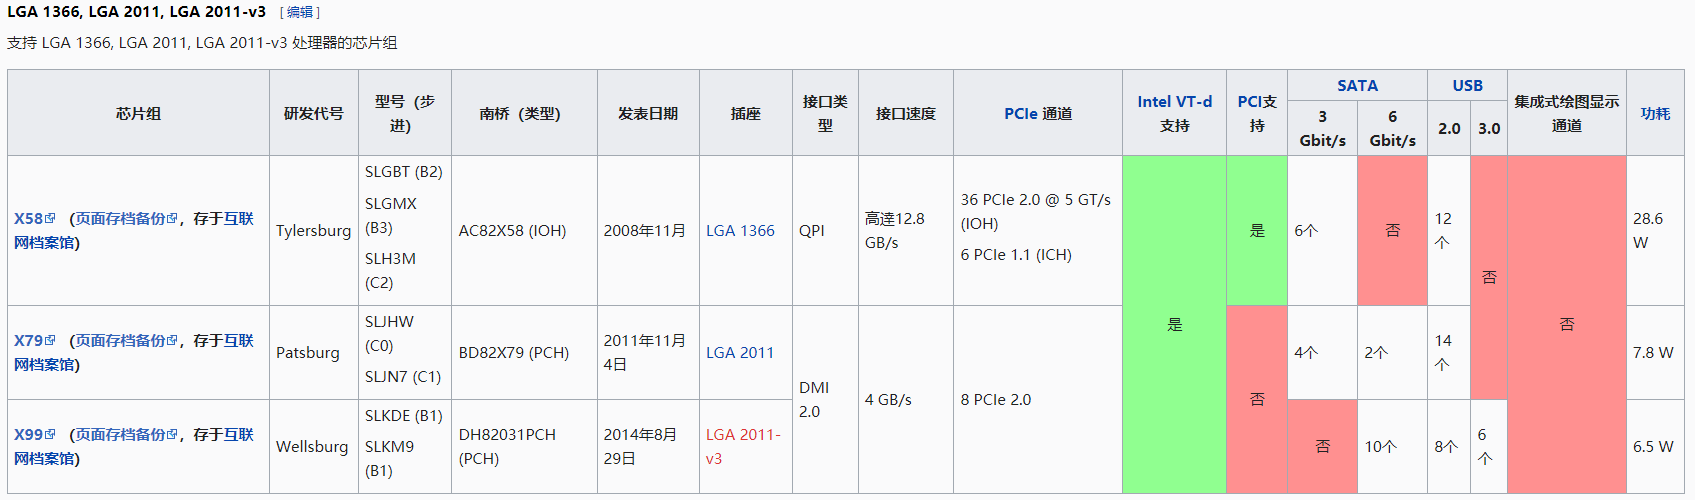The width and height of the screenshot is (1695, 500).
Task: Open the PCIe 通道 header link
Action: (1038, 113)
